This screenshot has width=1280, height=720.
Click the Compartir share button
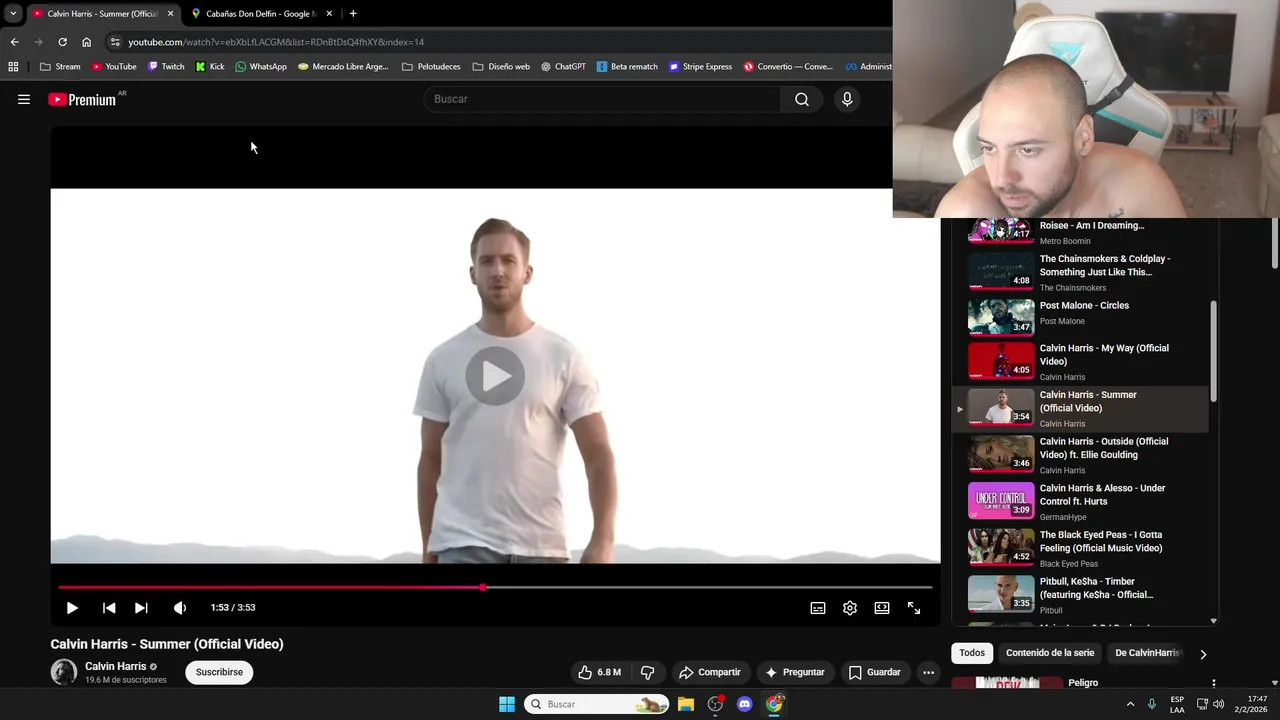pos(709,672)
